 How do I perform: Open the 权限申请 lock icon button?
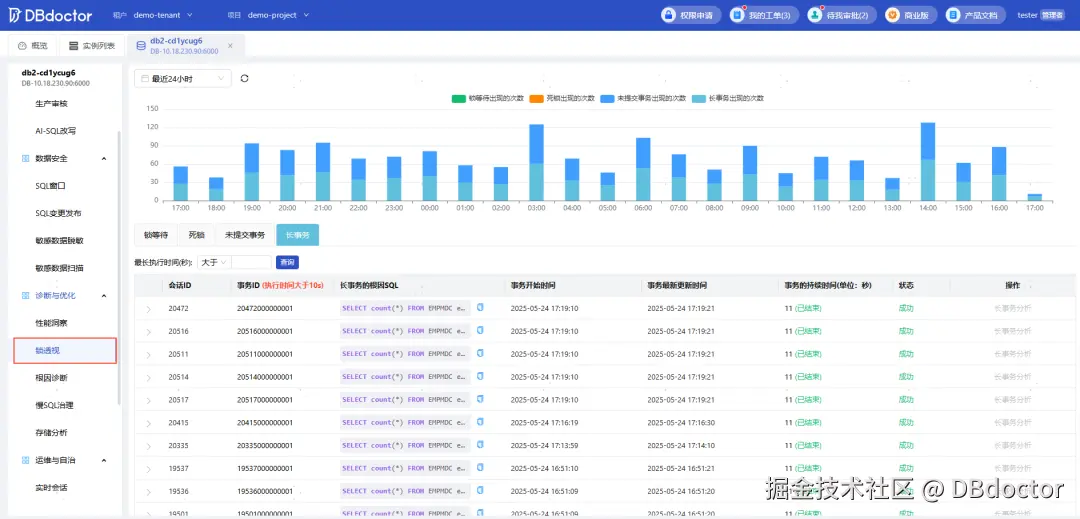[x=691, y=15]
